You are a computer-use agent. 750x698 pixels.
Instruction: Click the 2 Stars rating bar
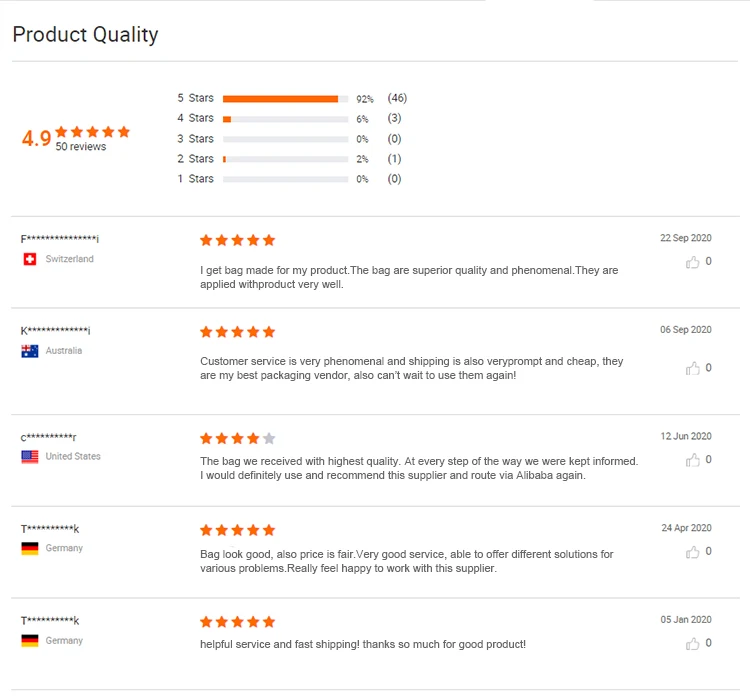pyautogui.click(x=285, y=159)
